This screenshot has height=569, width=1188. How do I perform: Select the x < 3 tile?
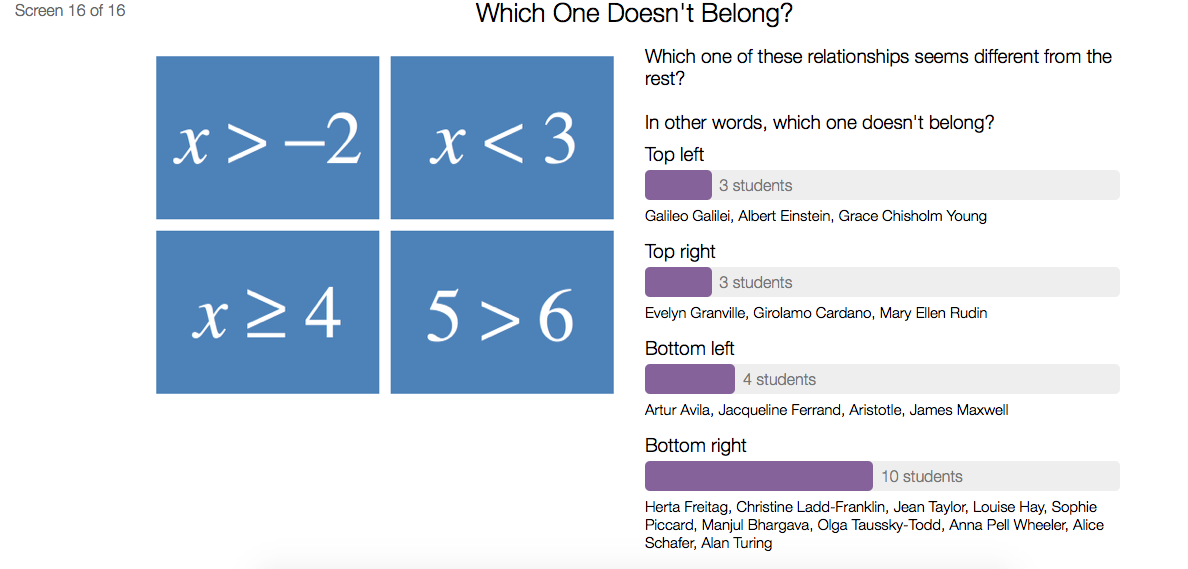tap(502, 137)
